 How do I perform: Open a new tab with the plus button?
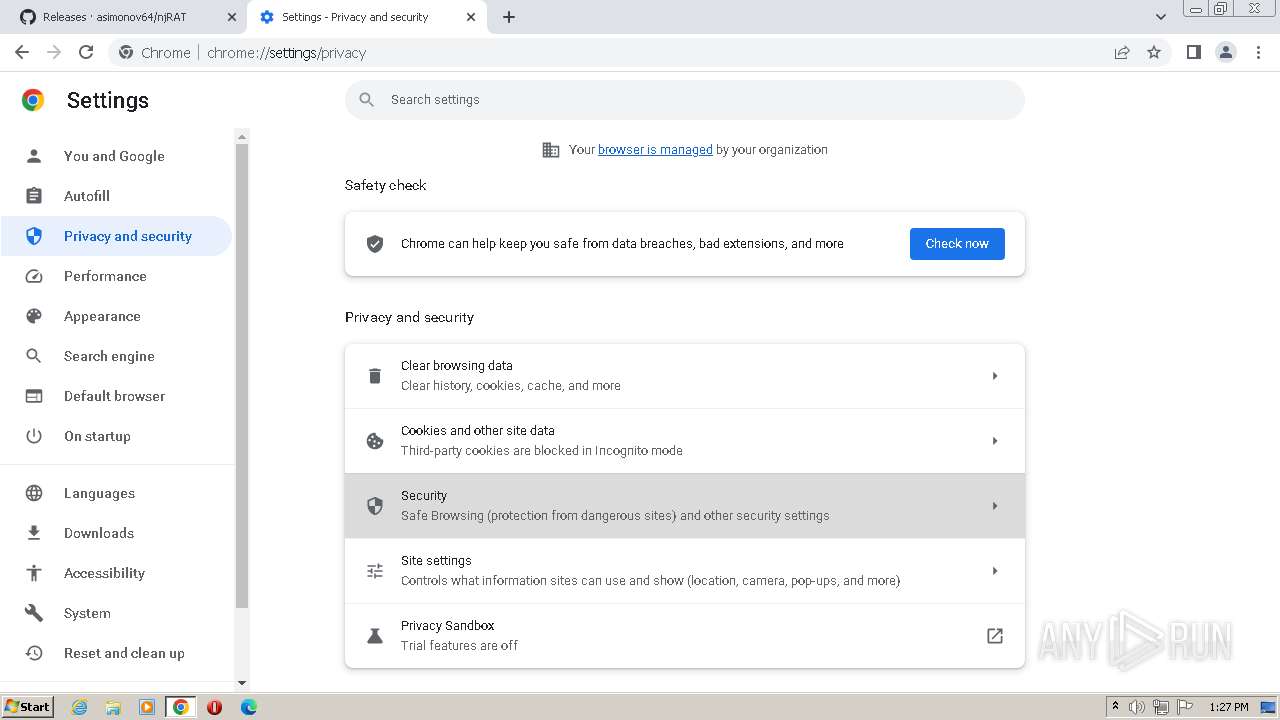(509, 17)
